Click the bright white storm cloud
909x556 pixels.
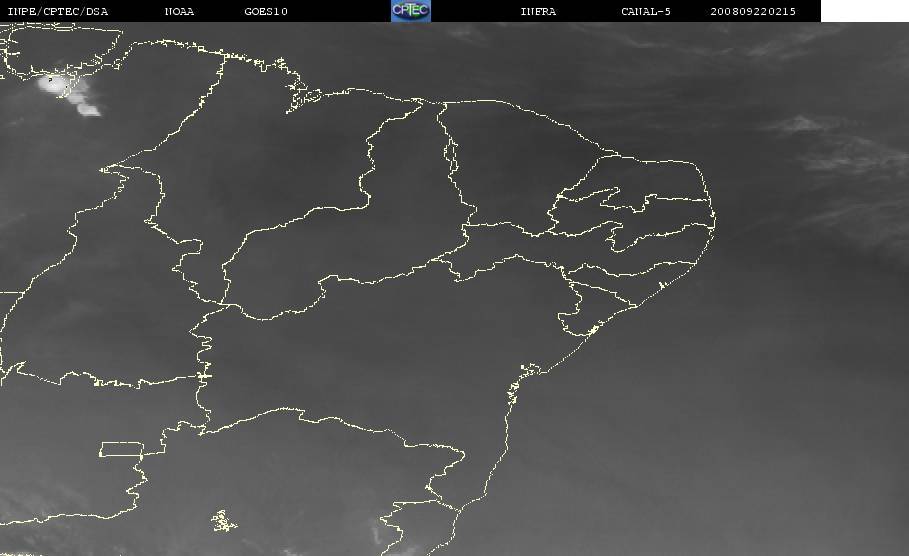click(54, 86)
